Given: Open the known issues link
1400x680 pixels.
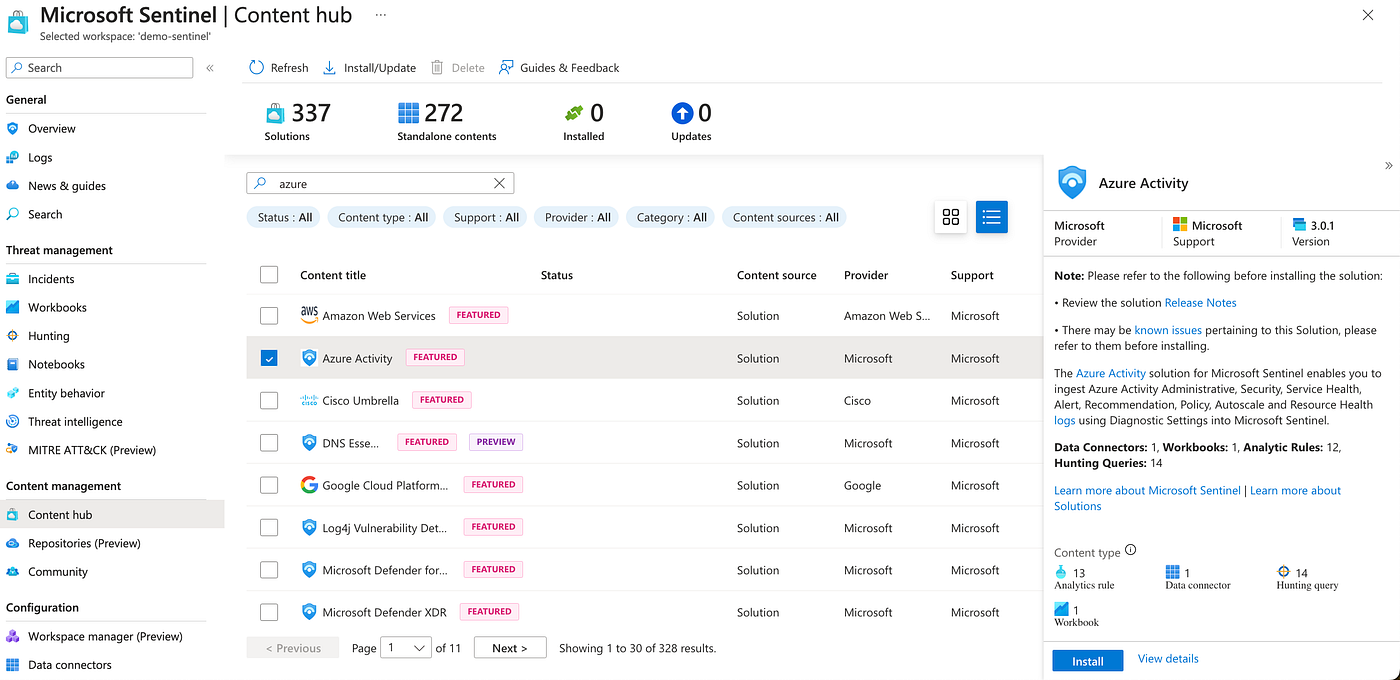Looking at the screenshot, I should pyautogui.click(x=1168, y=330).
